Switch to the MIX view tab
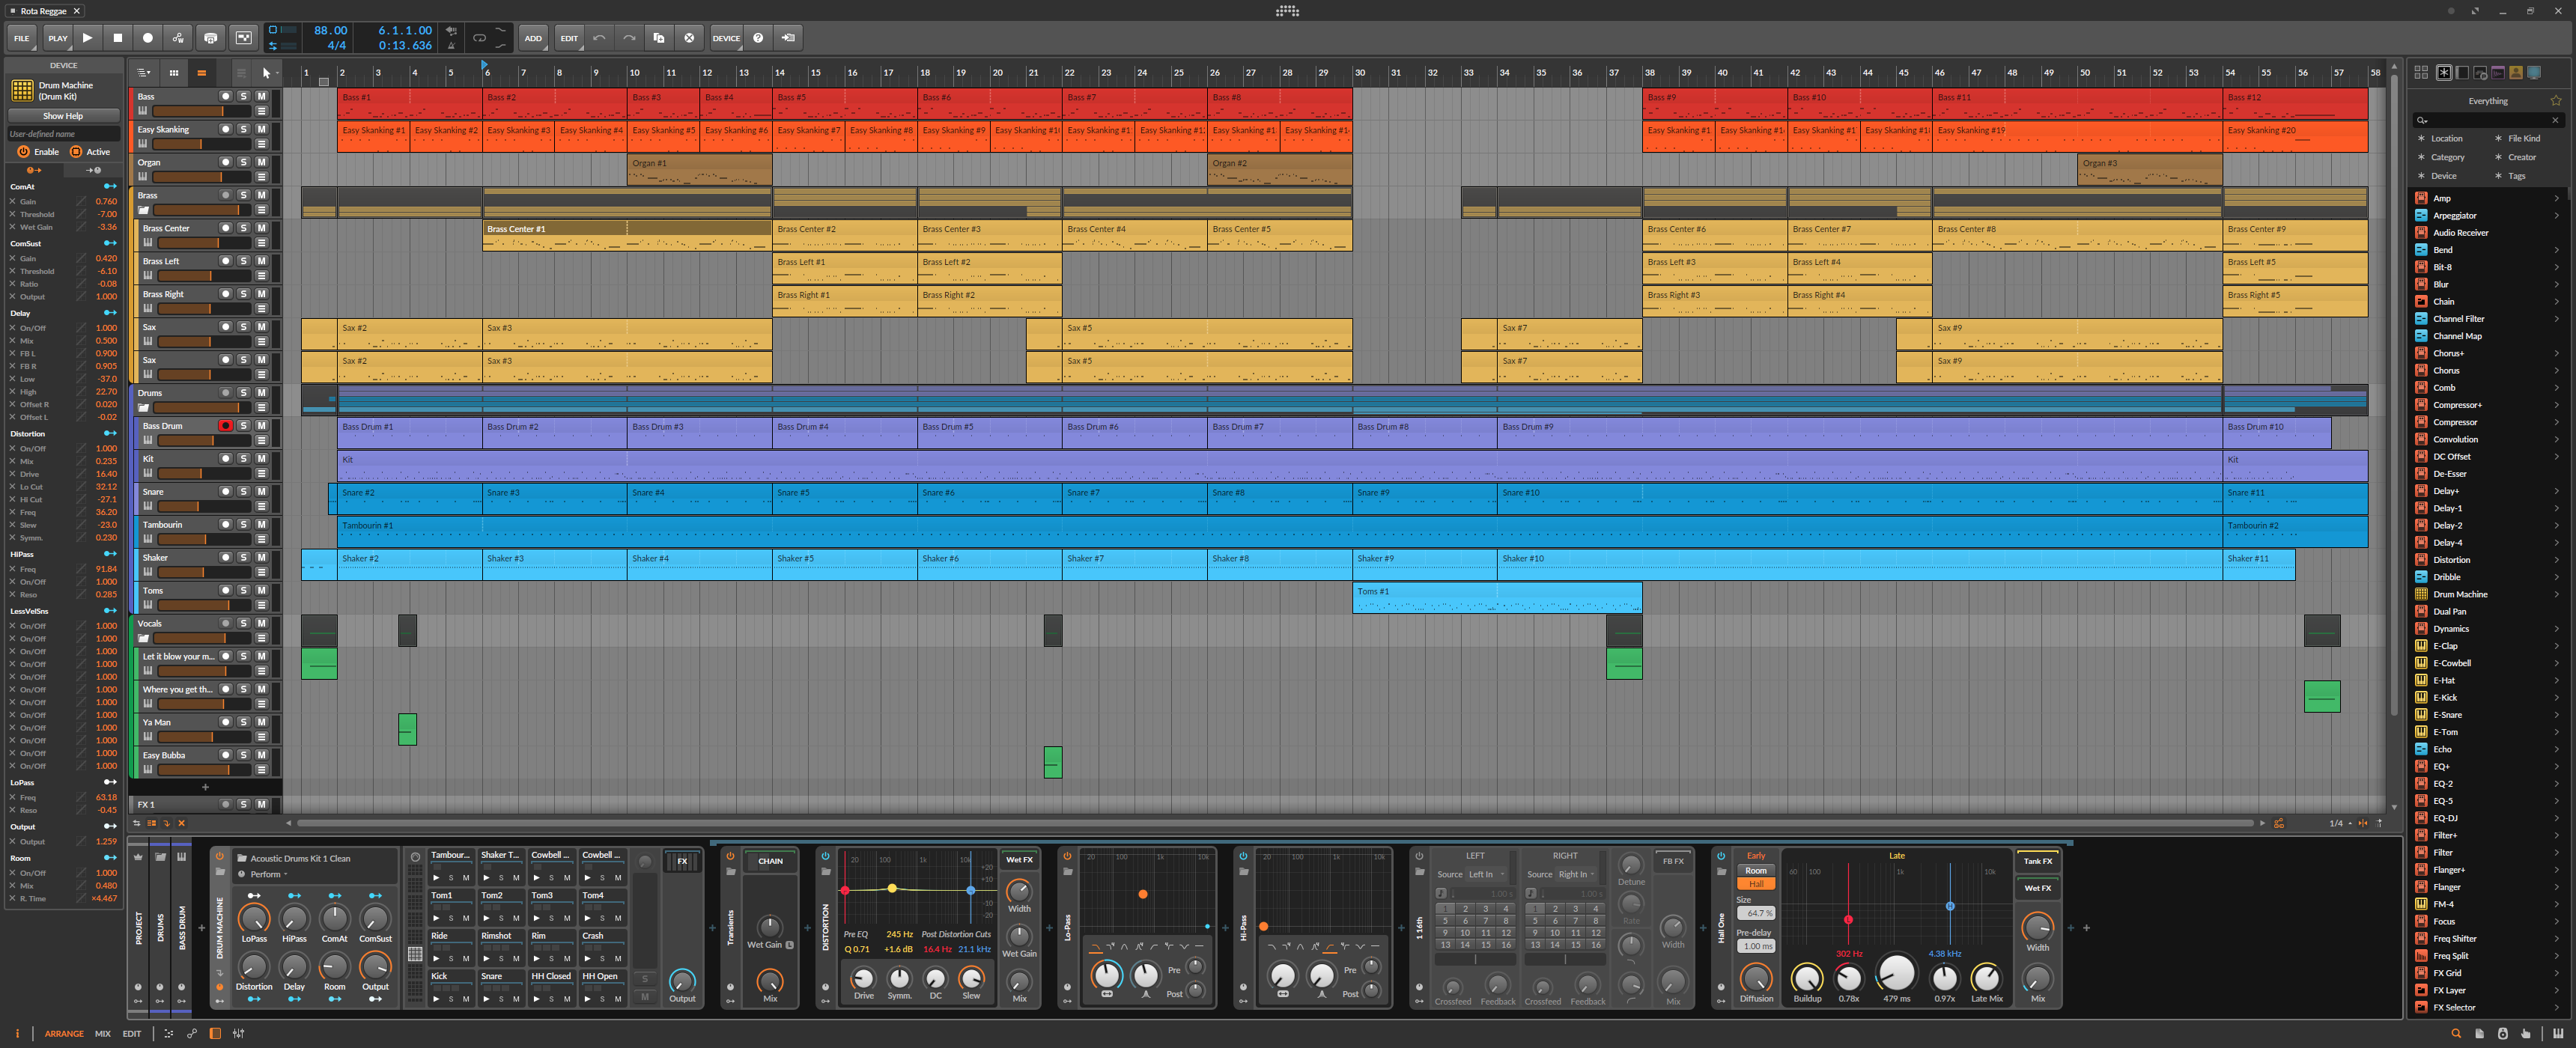This screenshot has height=1048, width=2576. pyautogui.click(x=103, y=1033)
